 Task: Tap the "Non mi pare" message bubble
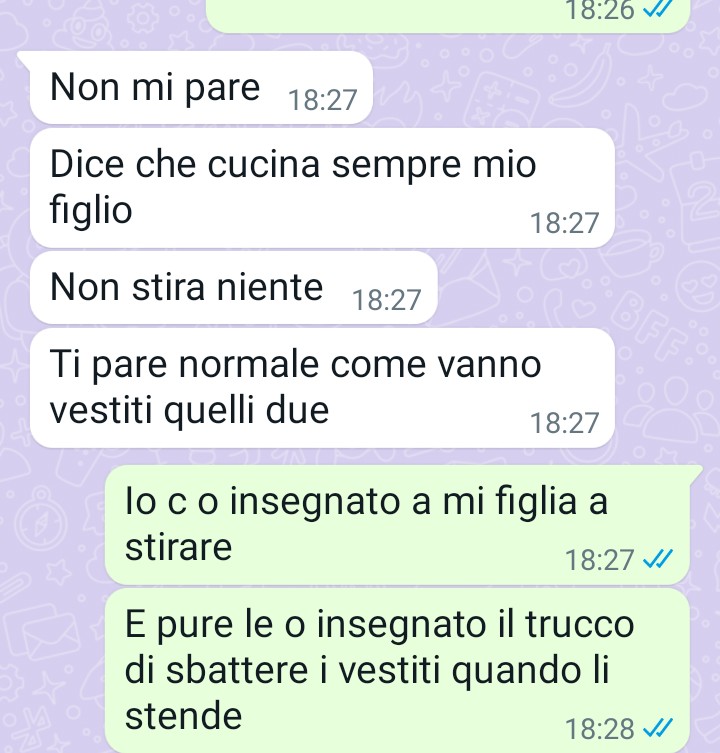201,87
